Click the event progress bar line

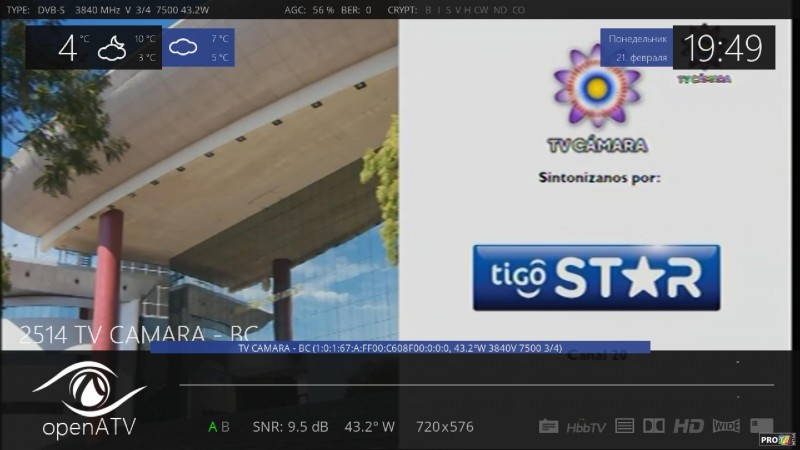coord(476,385)
